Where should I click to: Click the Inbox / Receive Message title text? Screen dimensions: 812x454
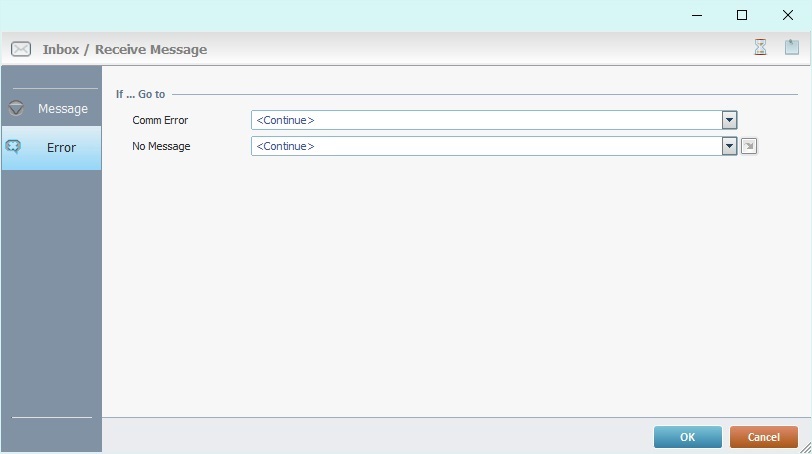125,49
